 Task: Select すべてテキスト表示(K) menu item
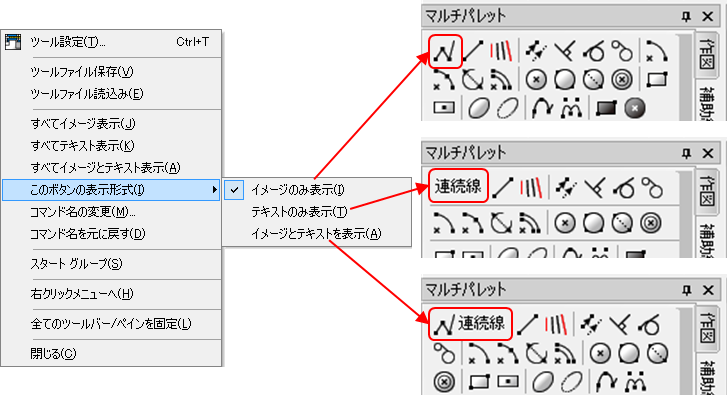click(111, 146)
